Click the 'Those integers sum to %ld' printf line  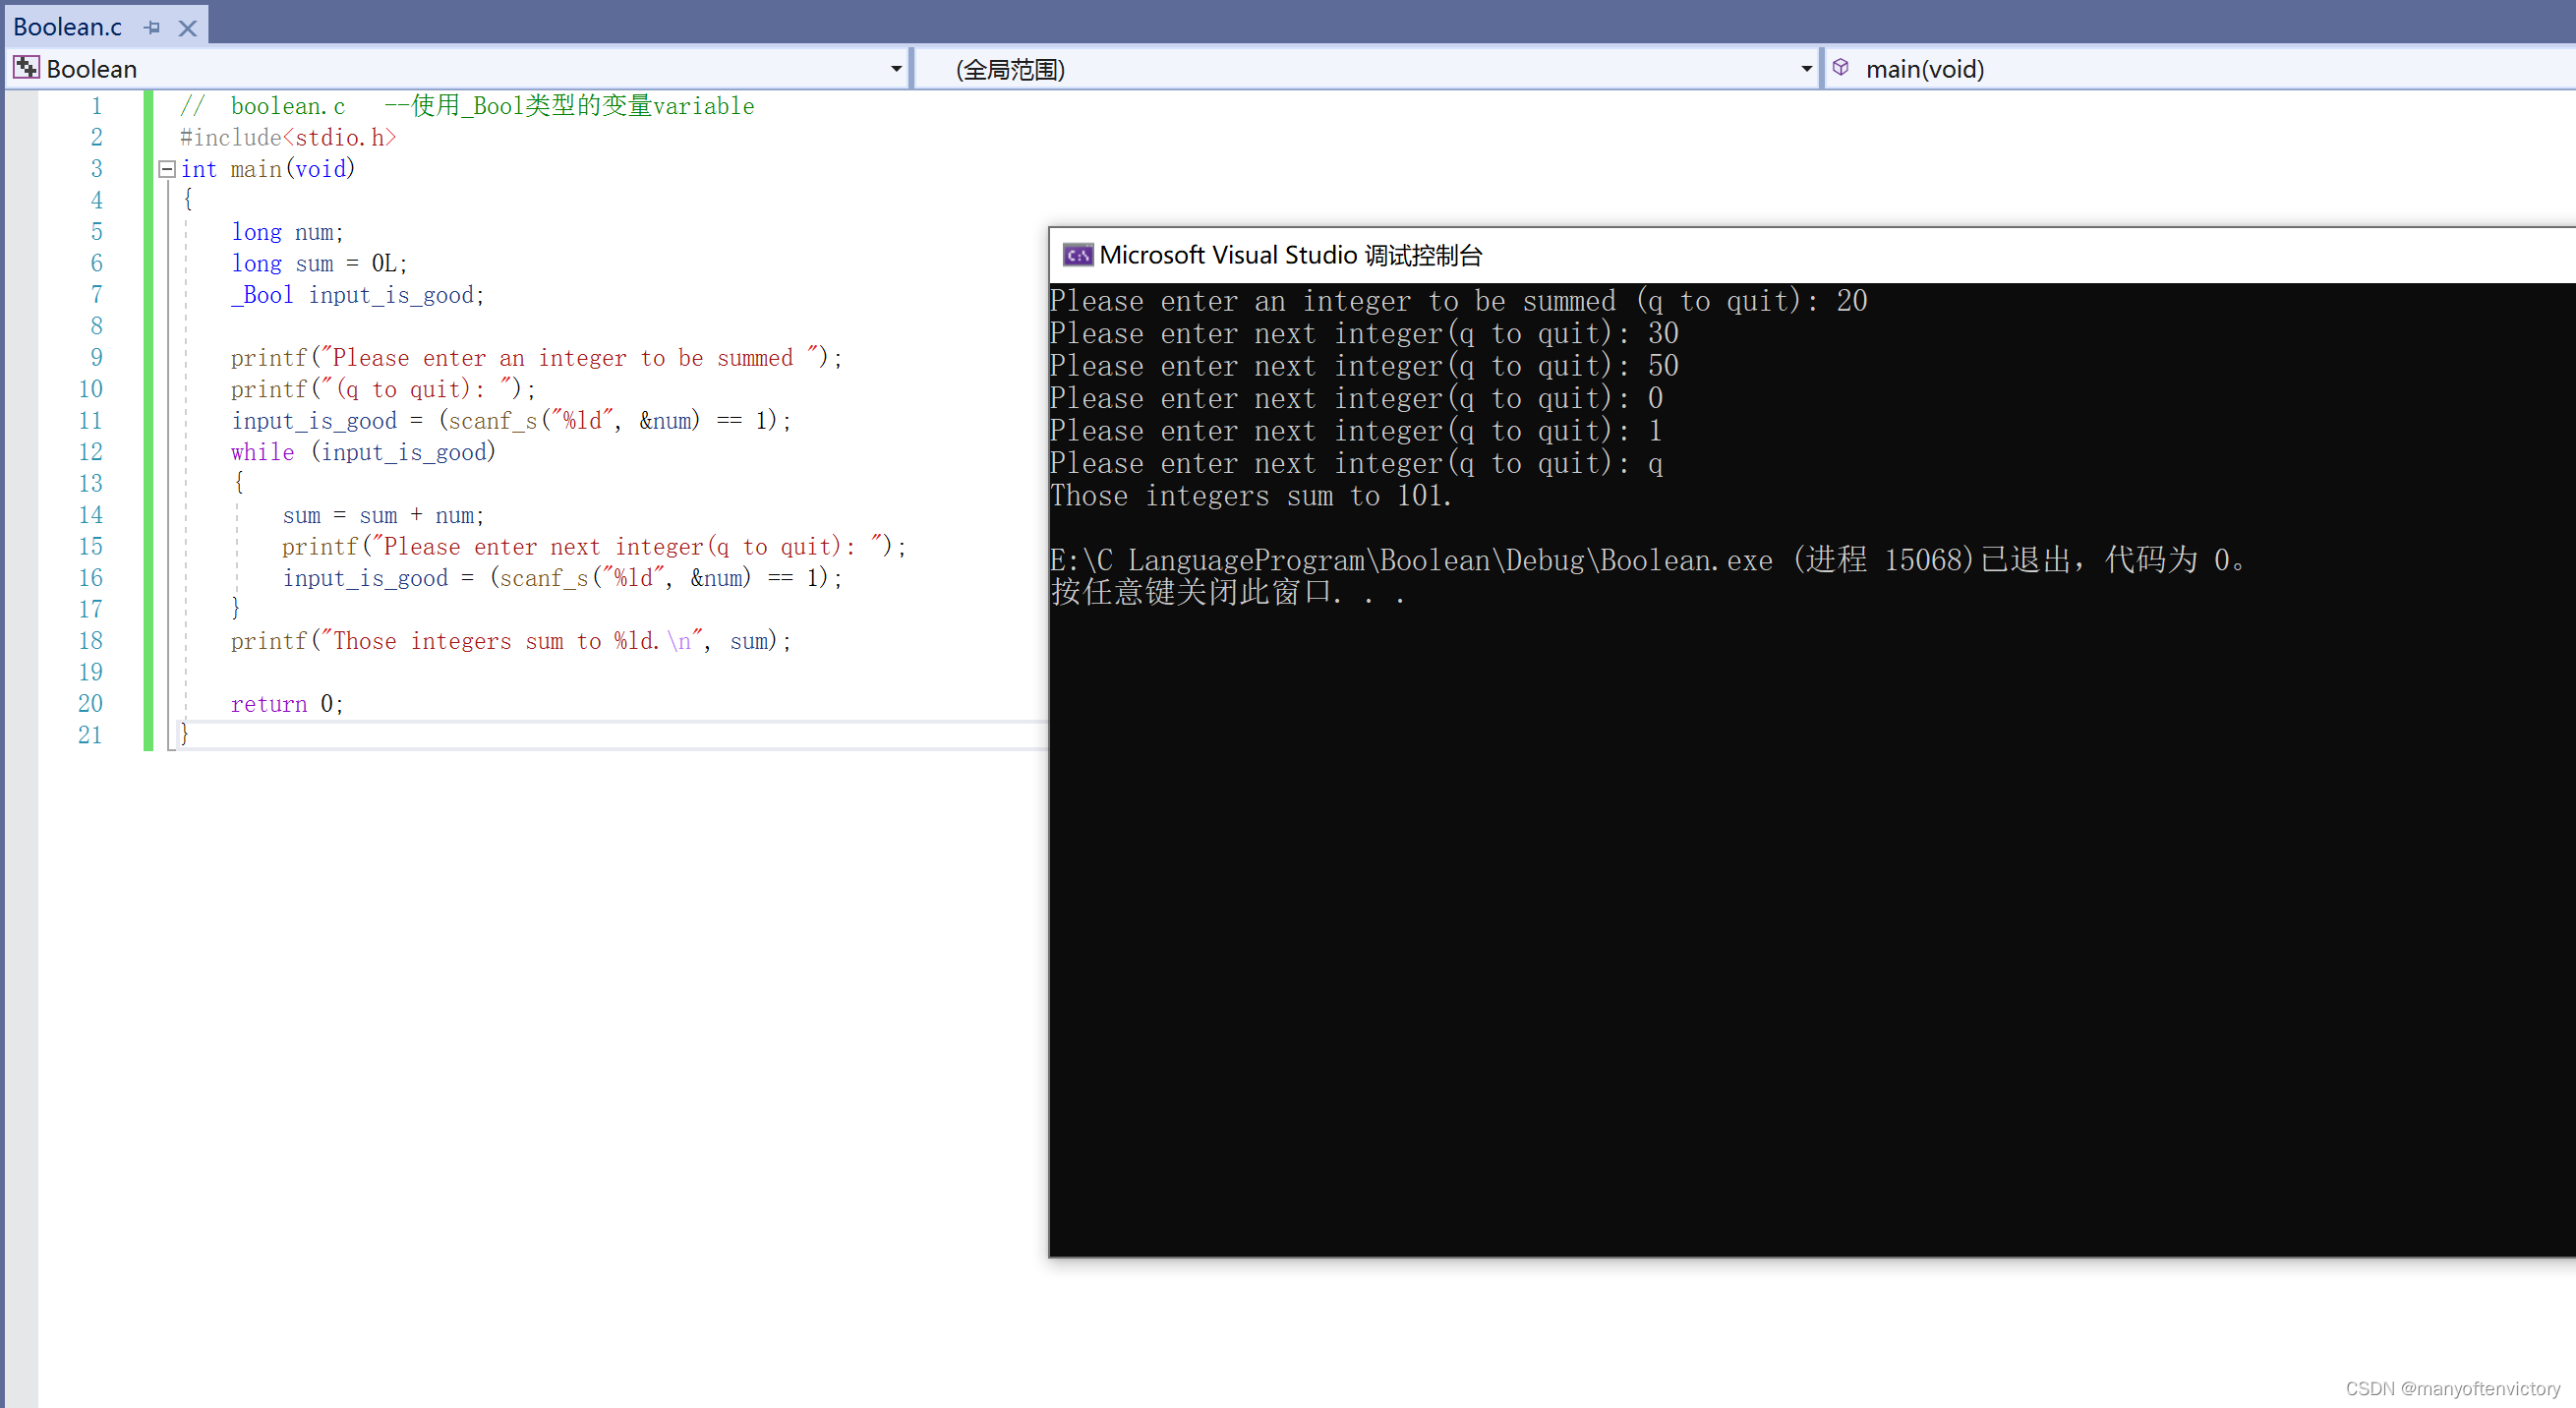pyautogui.click(x=510, y=641)
